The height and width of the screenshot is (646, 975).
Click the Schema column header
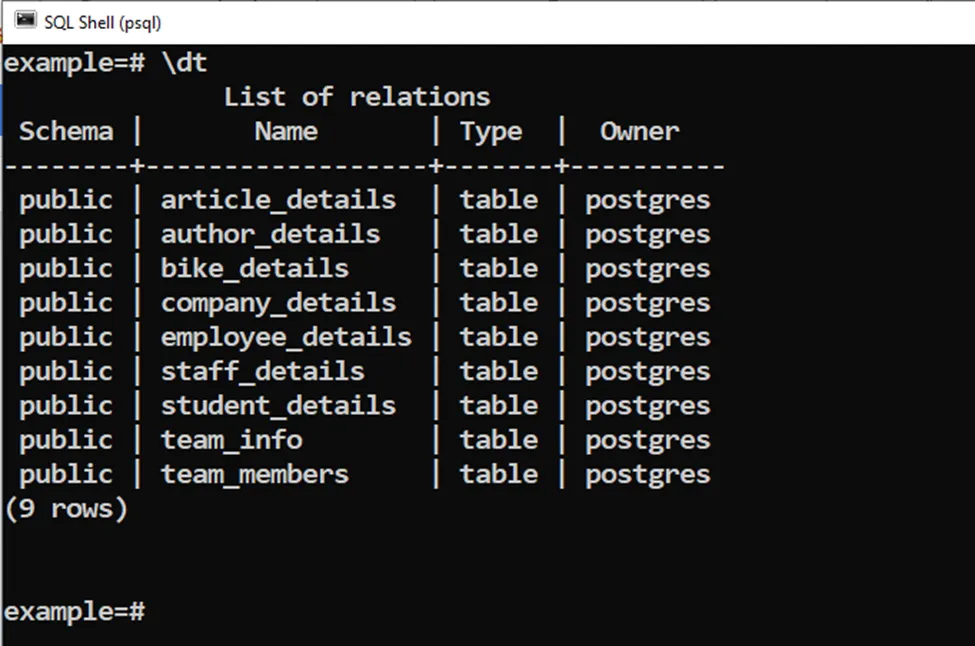66,131
